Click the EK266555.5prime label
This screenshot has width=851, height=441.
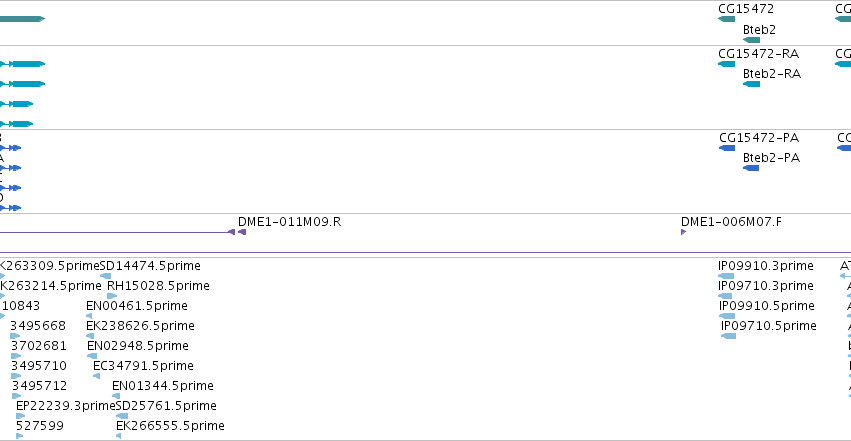pos(170,426)
